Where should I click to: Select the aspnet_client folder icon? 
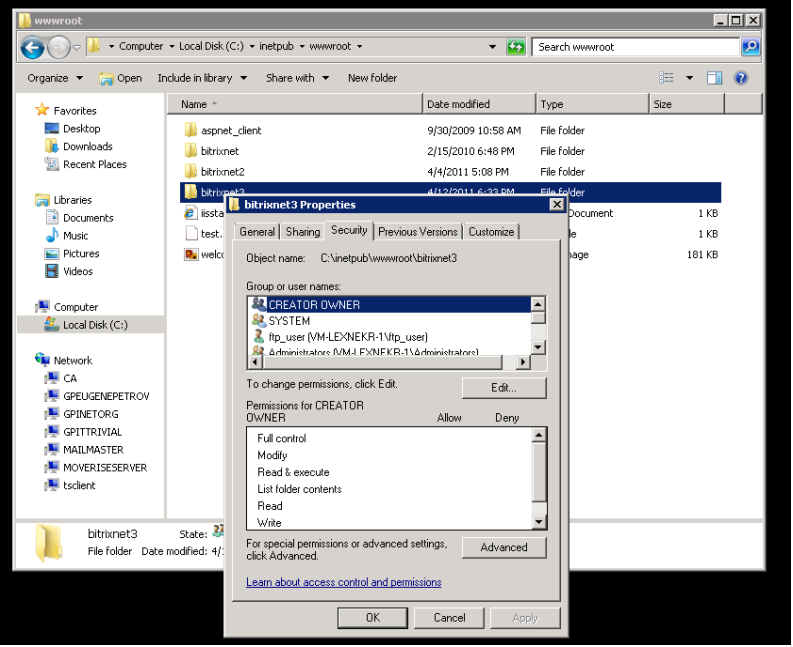[x=190, y=131]
